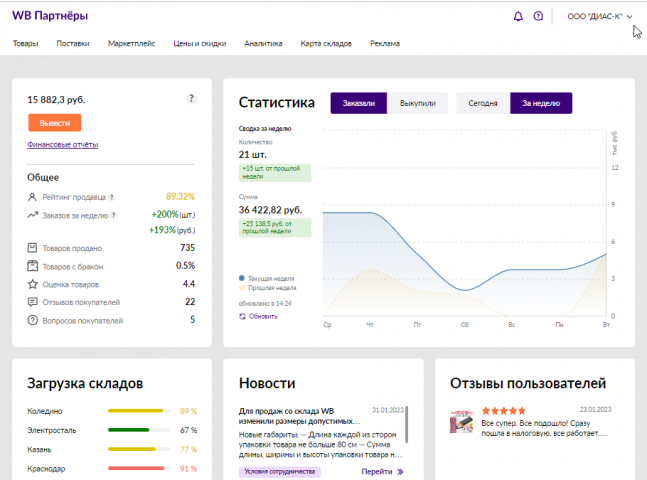Show the hint next to Заказов за неделю
This screenshot has height=480, width=647.
[113, 215]
